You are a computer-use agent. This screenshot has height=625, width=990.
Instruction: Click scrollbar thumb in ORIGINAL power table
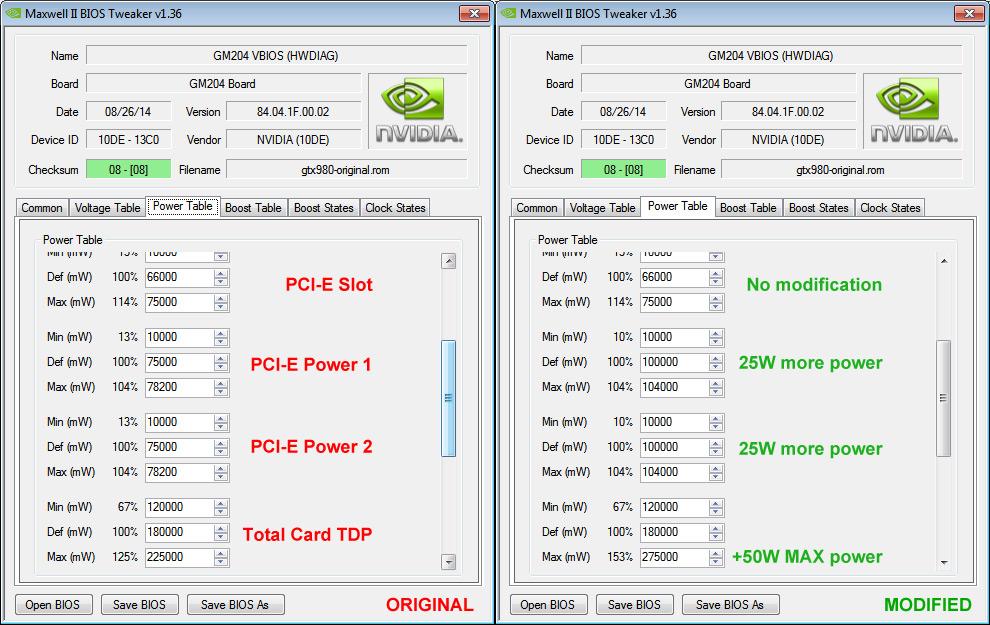pos(449,398)
